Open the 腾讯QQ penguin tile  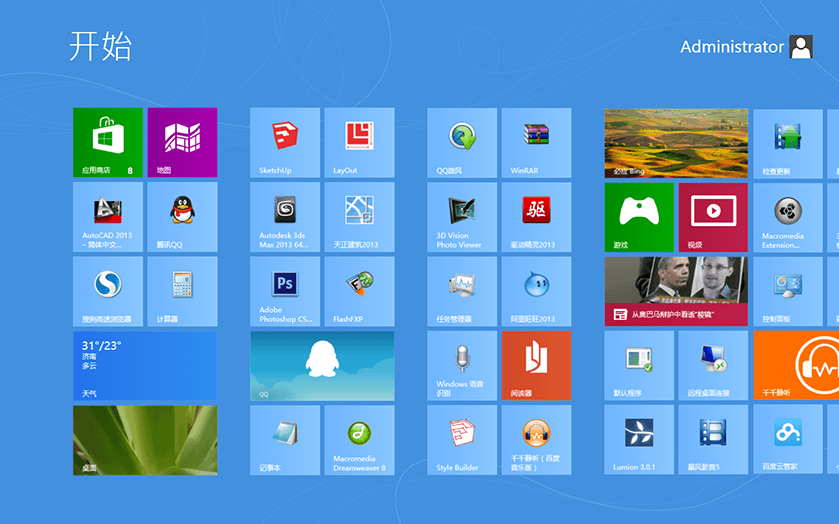182,217
